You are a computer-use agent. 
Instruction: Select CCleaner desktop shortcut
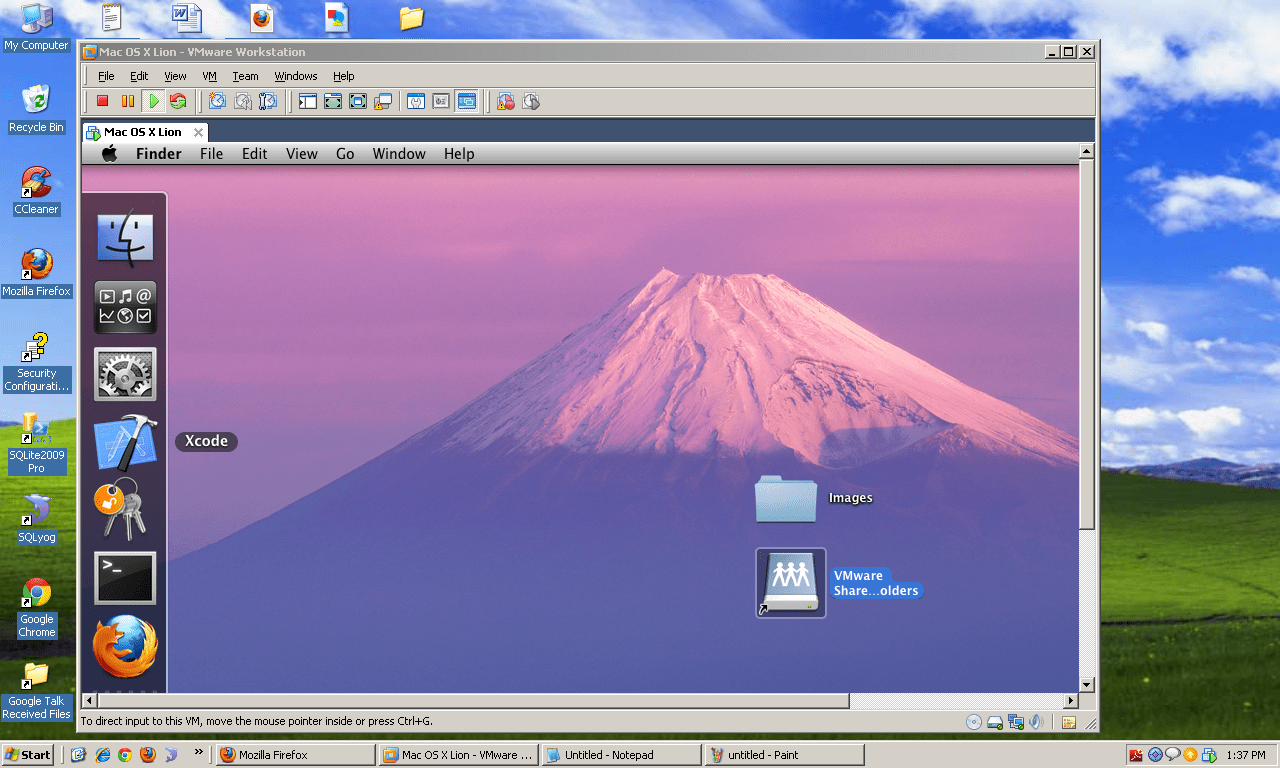(36, 191)
